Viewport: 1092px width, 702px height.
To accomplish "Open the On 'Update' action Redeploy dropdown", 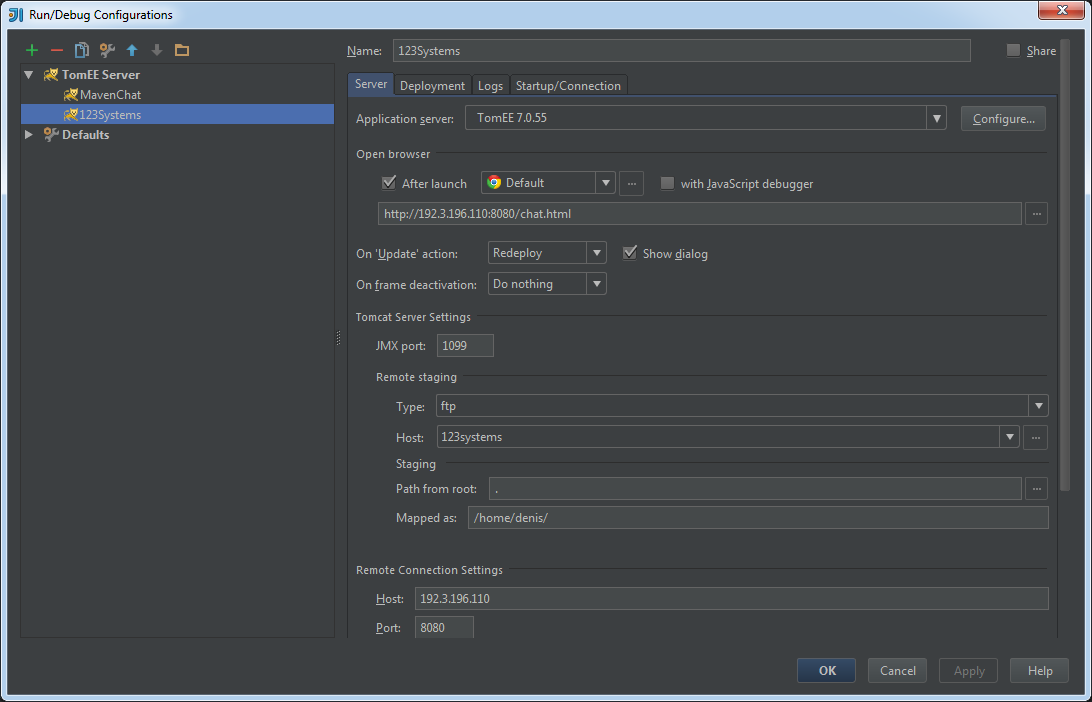I will coord(597,253).
